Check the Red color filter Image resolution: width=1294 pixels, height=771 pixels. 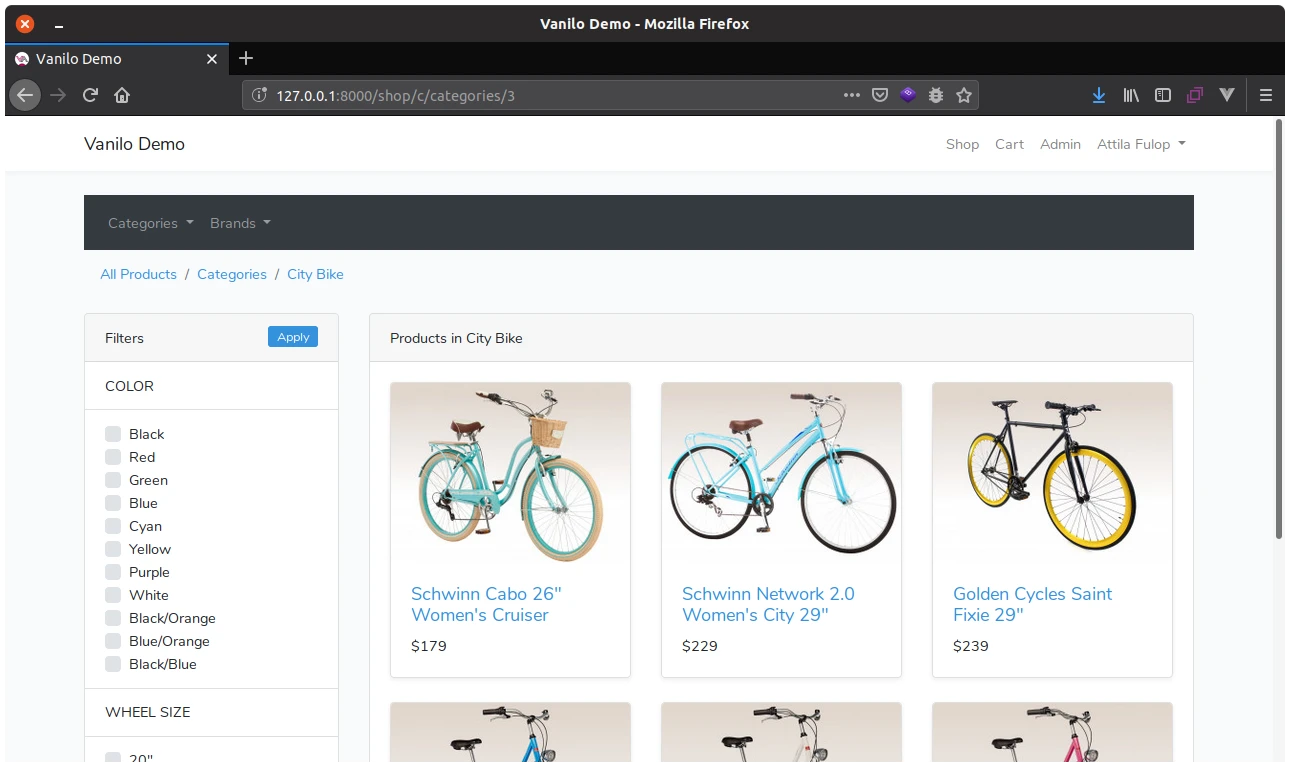click(x=113, y=457)
